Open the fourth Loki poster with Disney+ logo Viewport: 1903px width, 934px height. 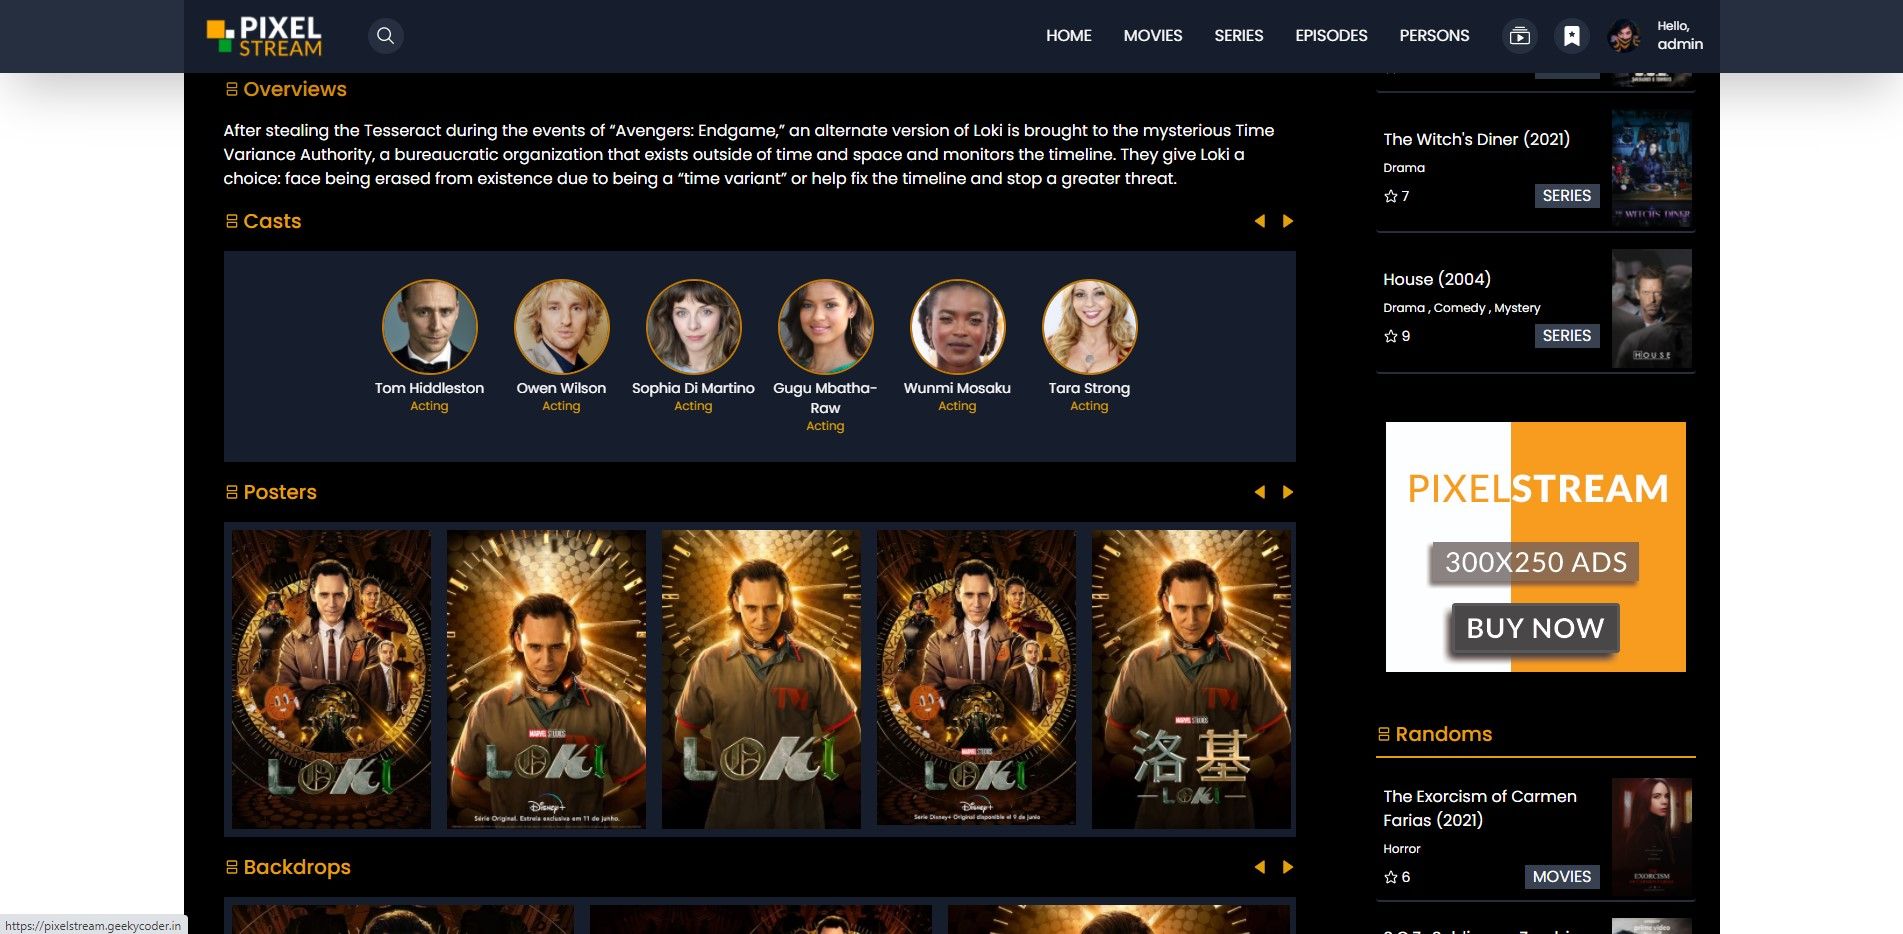point(976,679)
